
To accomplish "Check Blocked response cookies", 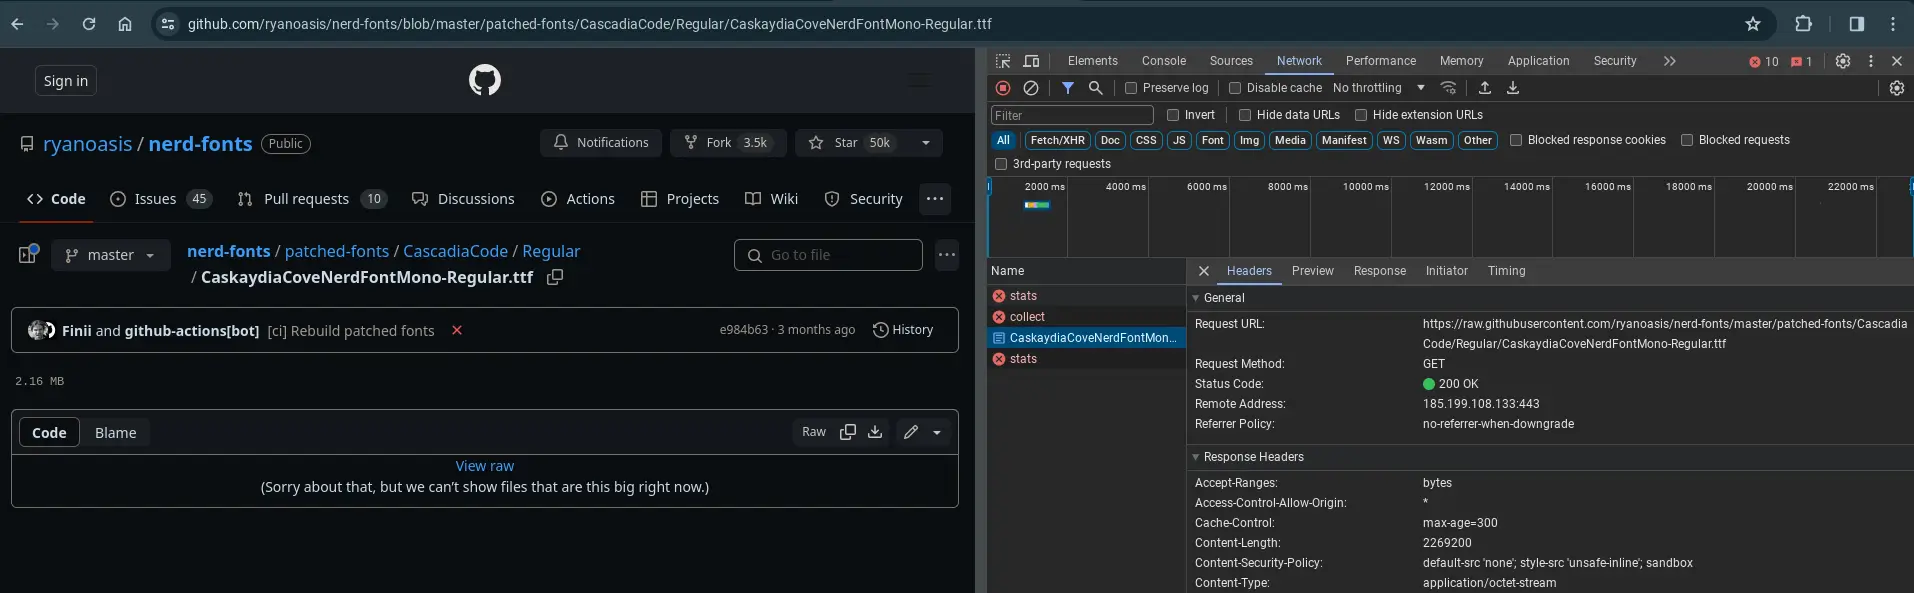I will 1516,140.
